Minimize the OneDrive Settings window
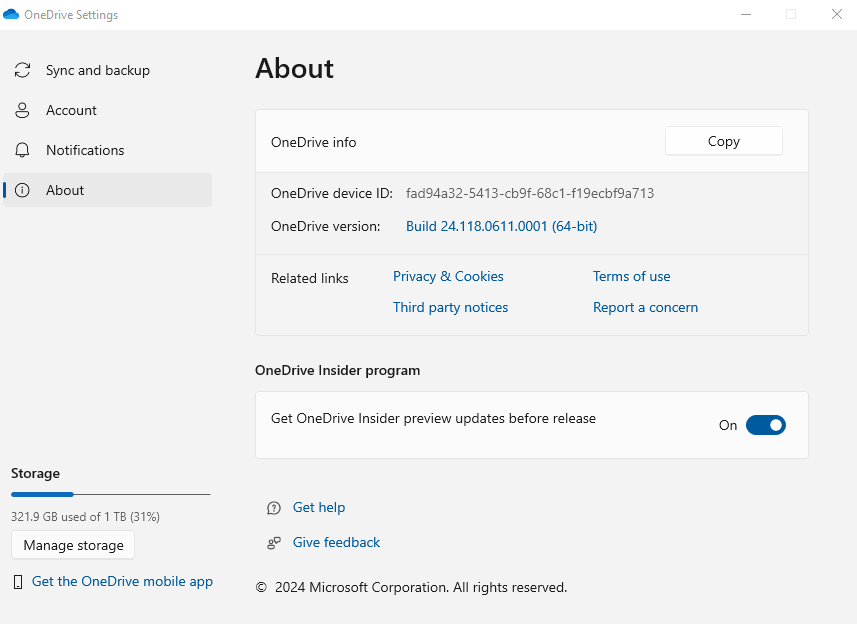The image size is (857, 624). point(746,14)
